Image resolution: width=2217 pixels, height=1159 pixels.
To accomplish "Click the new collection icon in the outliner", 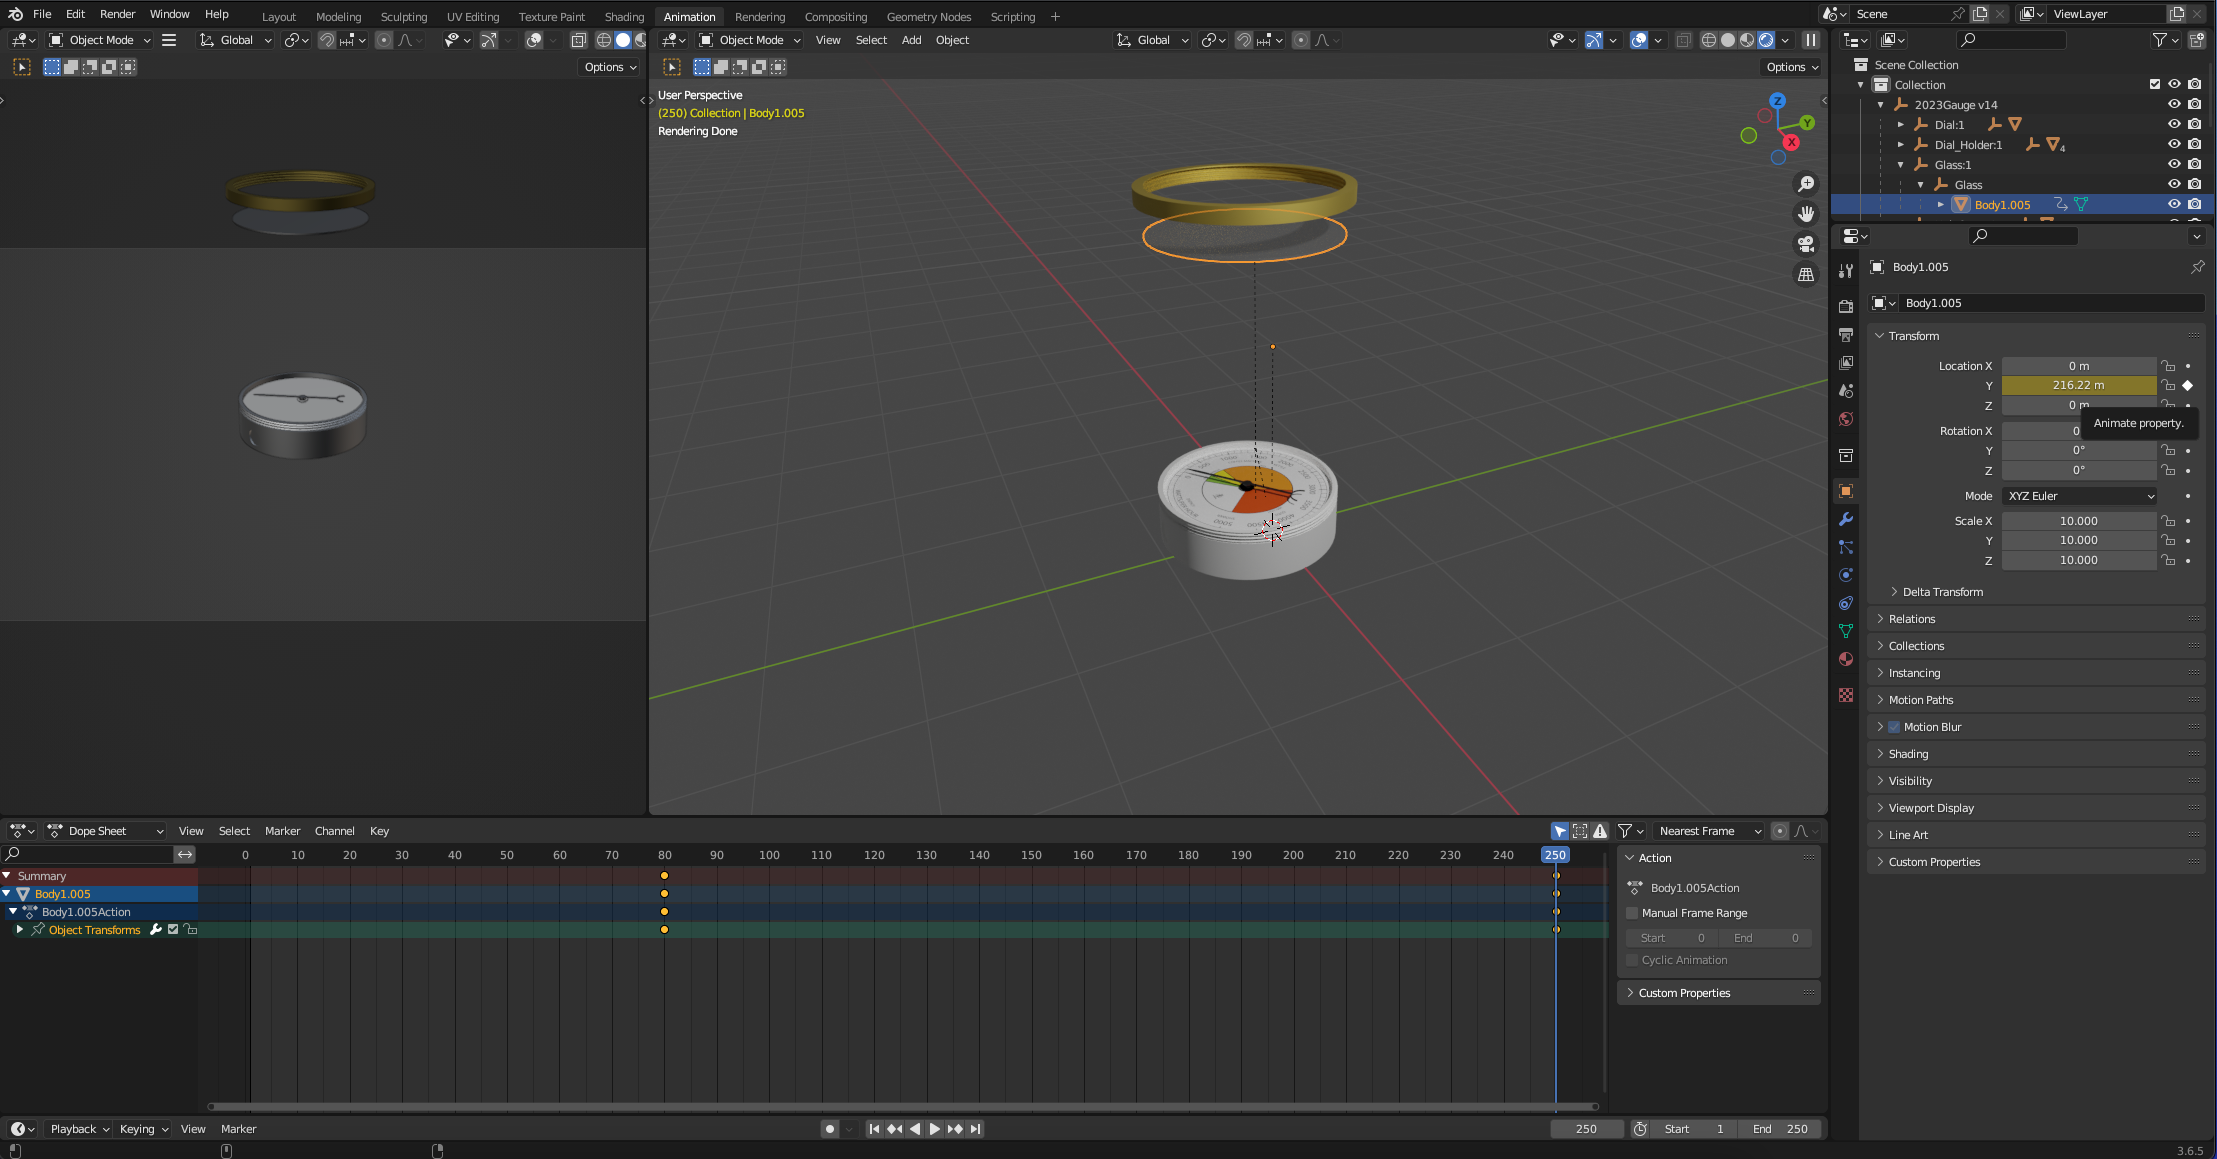I will 2197,40.
